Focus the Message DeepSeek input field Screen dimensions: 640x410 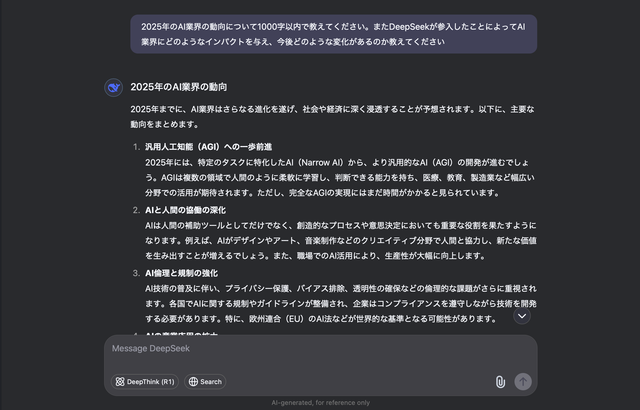pyautogui.click(x=320, y=349)
